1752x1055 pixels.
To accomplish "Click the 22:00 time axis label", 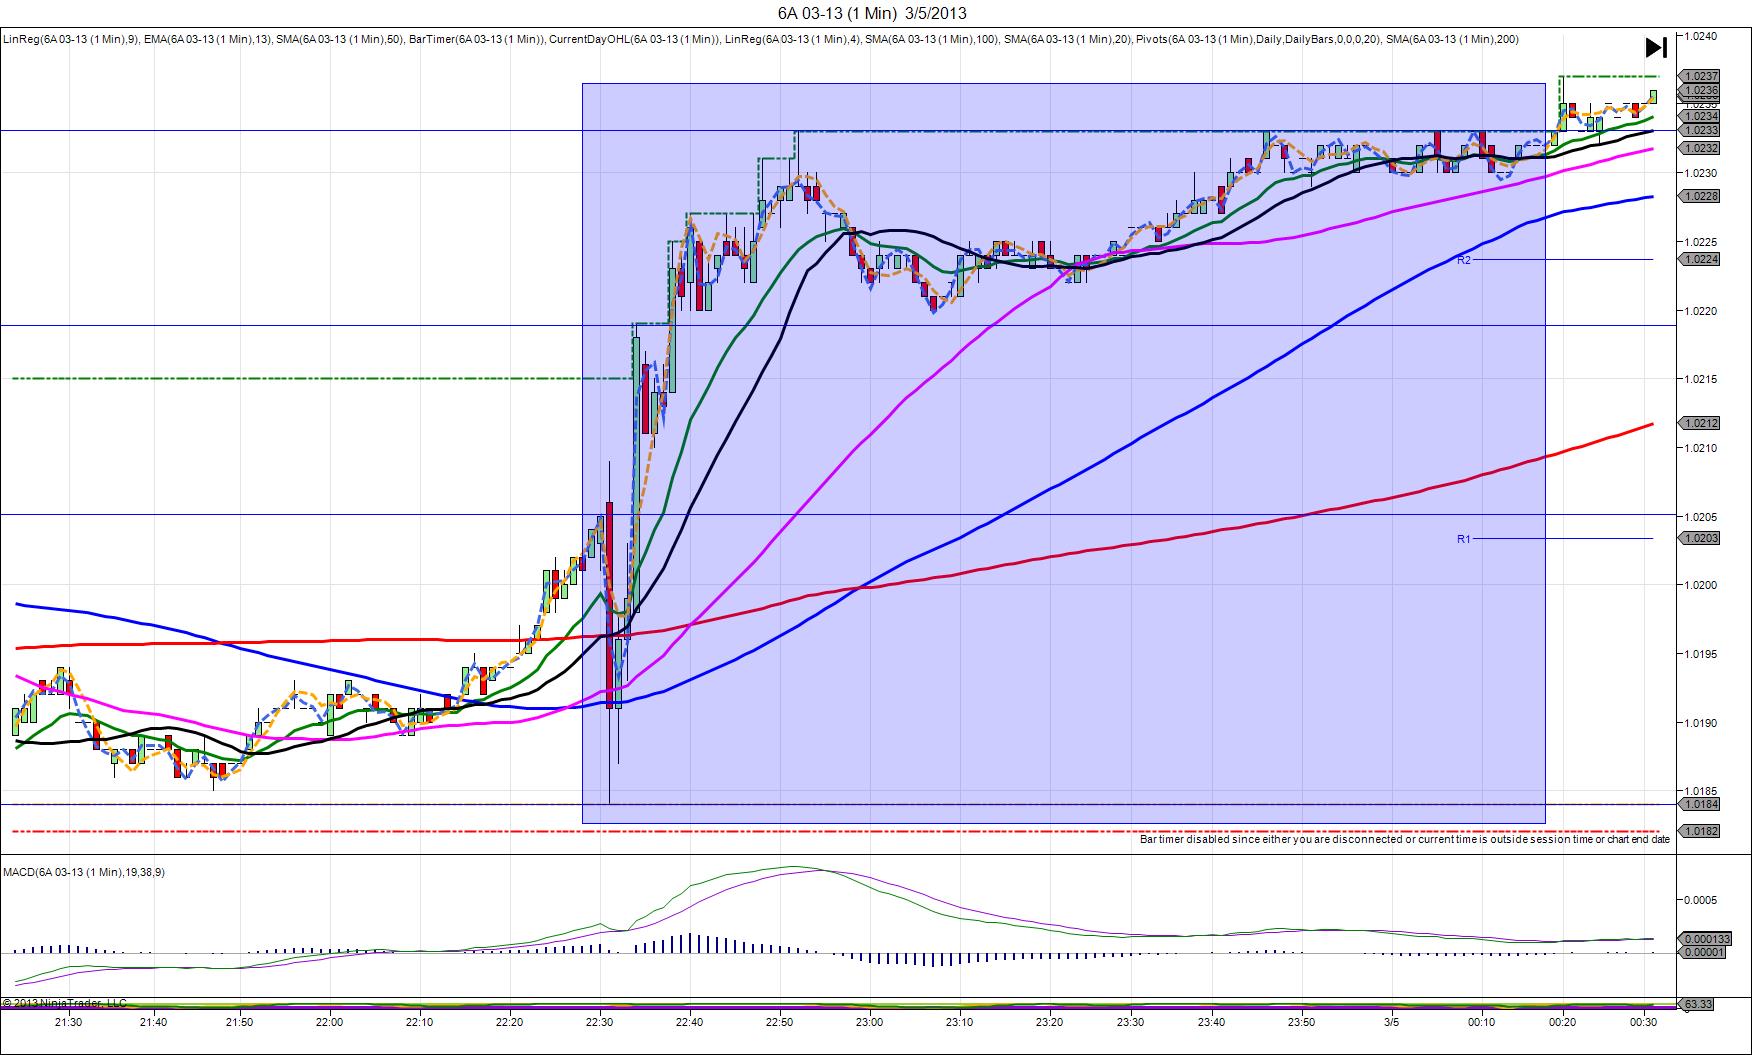I will click(x=329, y=1022).
